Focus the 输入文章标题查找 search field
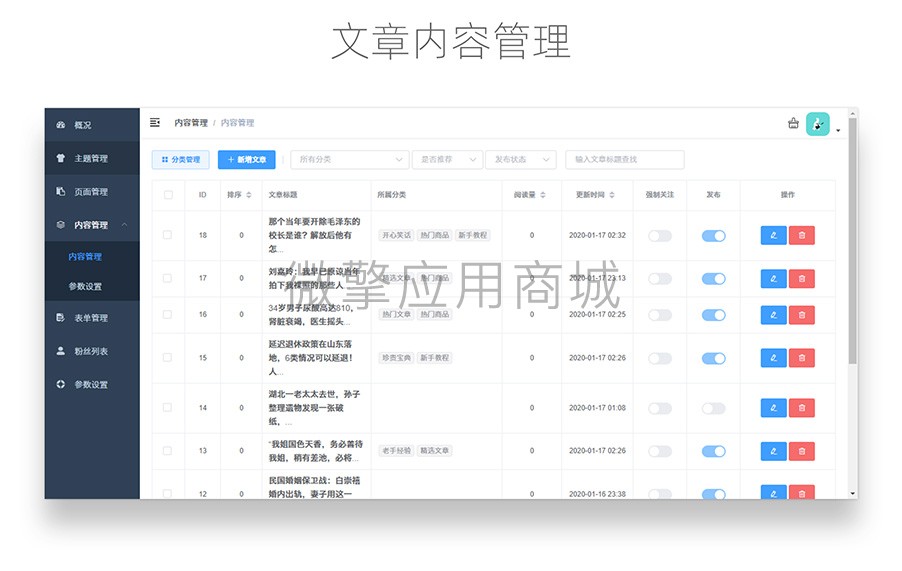Image resolution: width=902 pixels, height=571 pixels. (x=625, y=159)
